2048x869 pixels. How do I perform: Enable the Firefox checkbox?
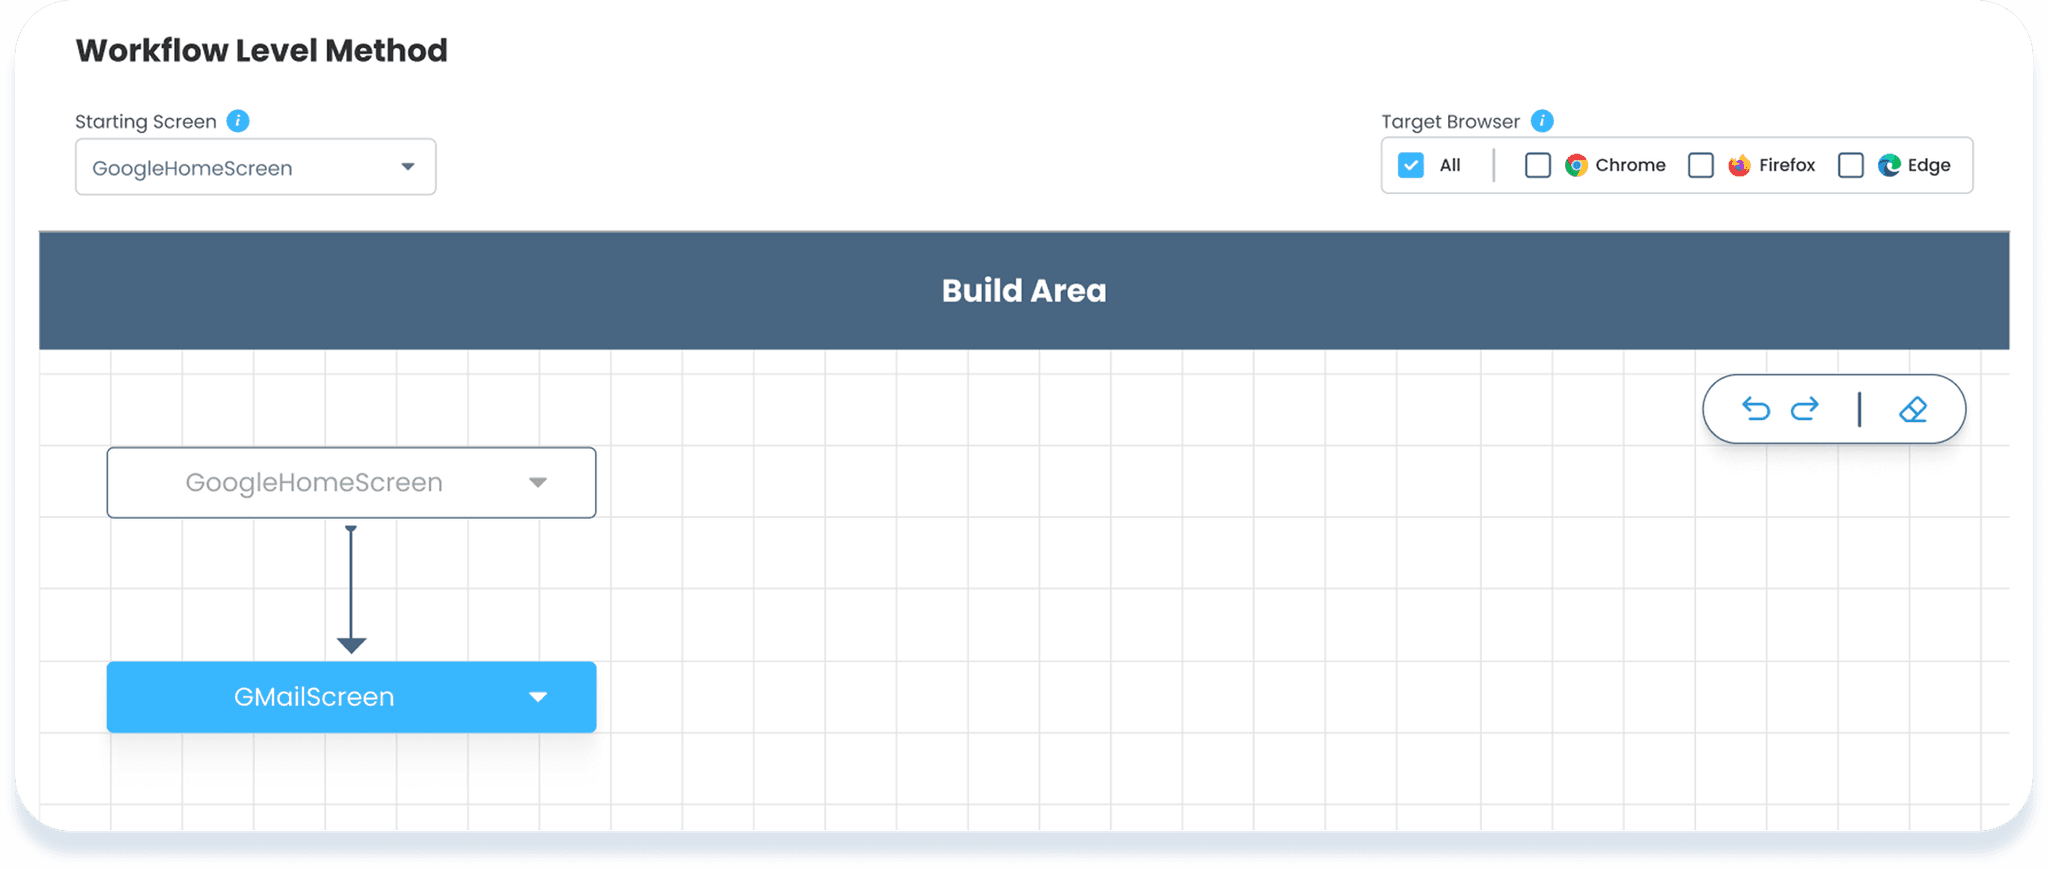click(1701, 165)
